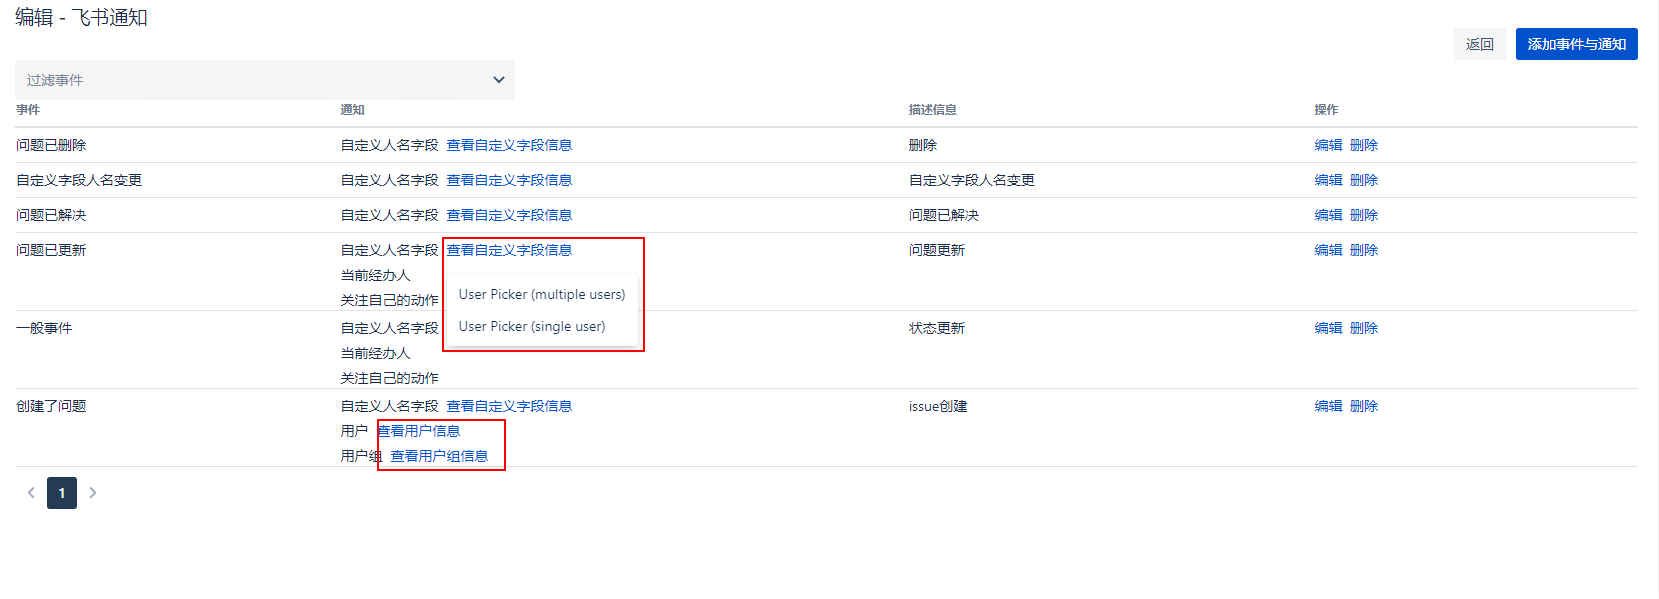This screenshot has height=599, width=1659.
Task: Edit the 问题已更新 event row
Action: pos(1328,250)
